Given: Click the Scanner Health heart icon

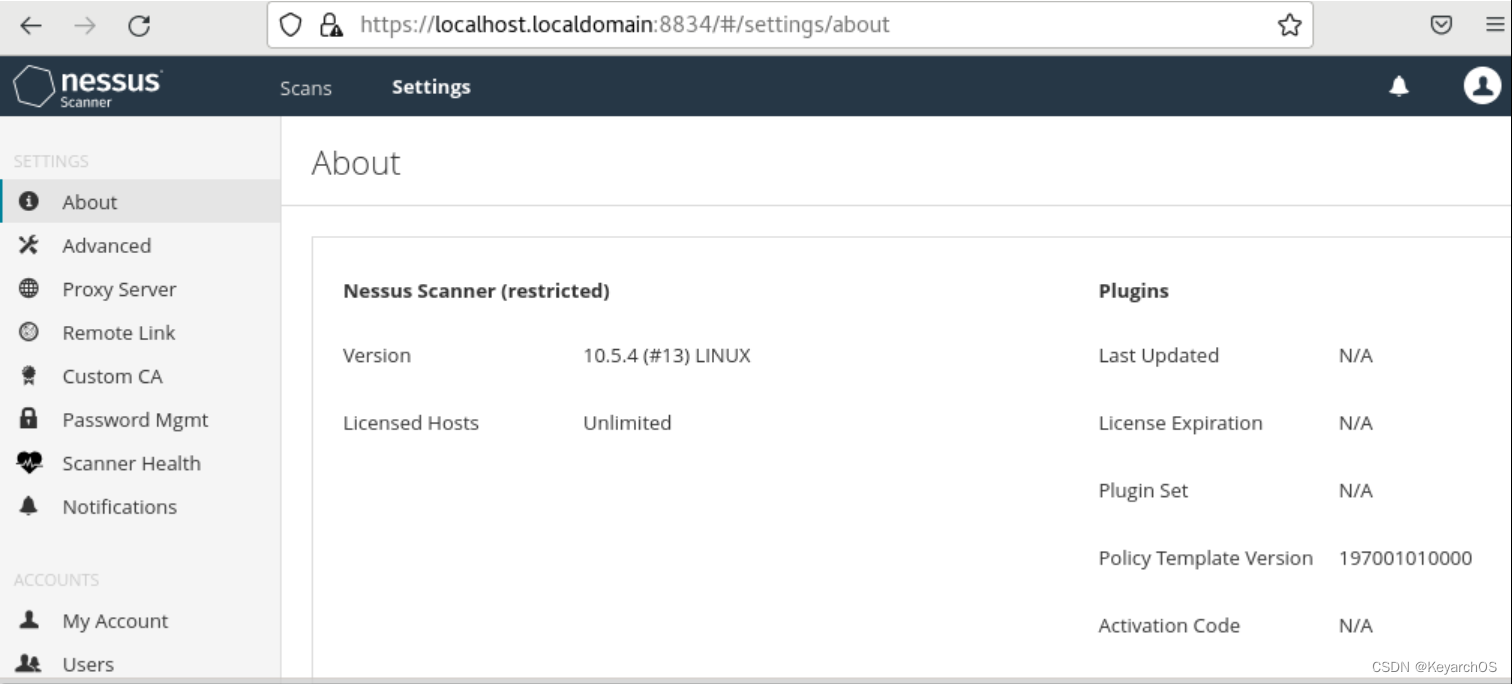Looking at the screenshot, I should 30,462.
